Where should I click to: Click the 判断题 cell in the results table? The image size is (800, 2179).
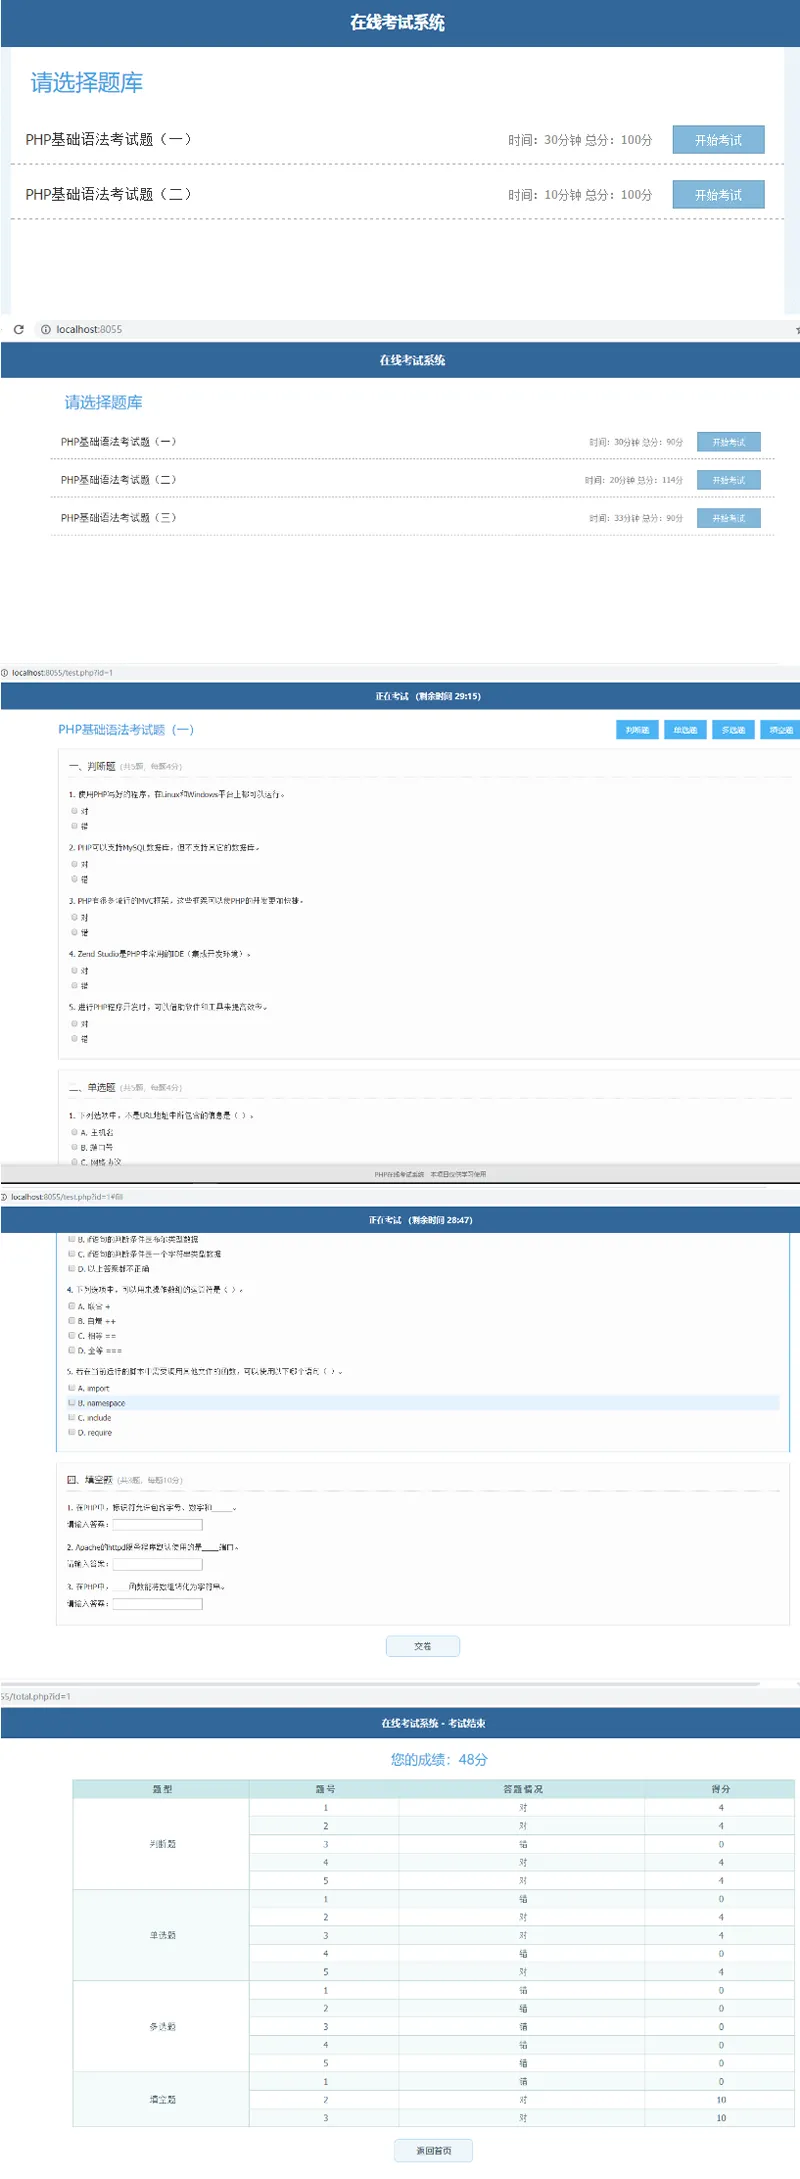[161, 1844]
